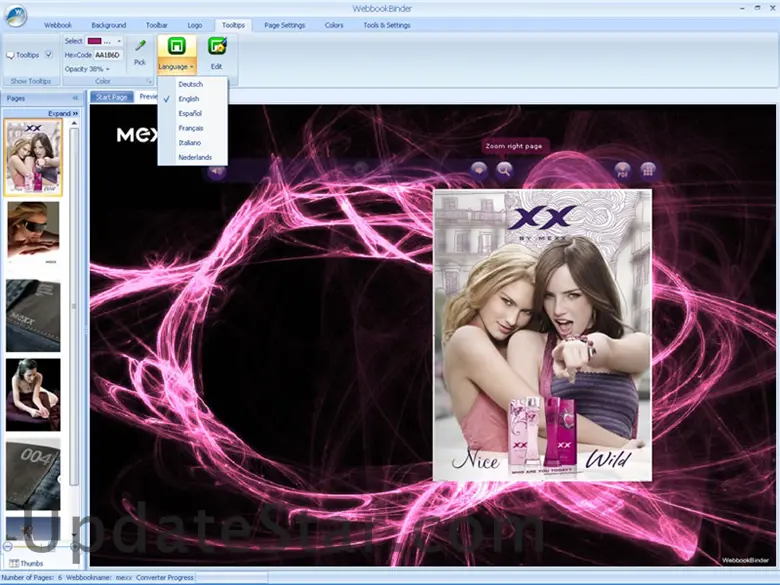Toggle the Show Tooltips checkbox
The height and width of the screenshot is (585, 780).
tap(49, 55)
